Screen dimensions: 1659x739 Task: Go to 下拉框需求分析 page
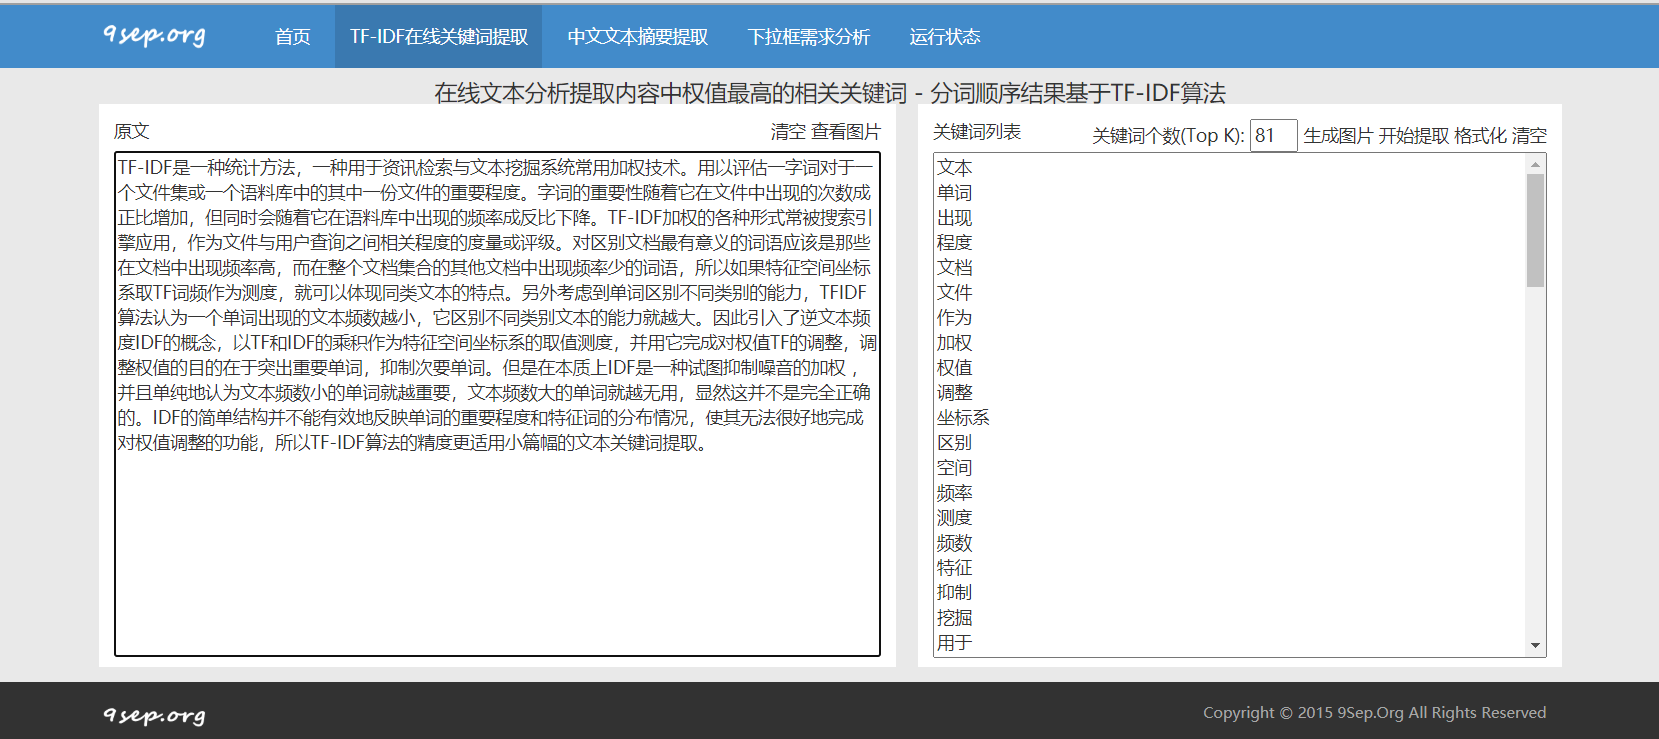point(808,37)
